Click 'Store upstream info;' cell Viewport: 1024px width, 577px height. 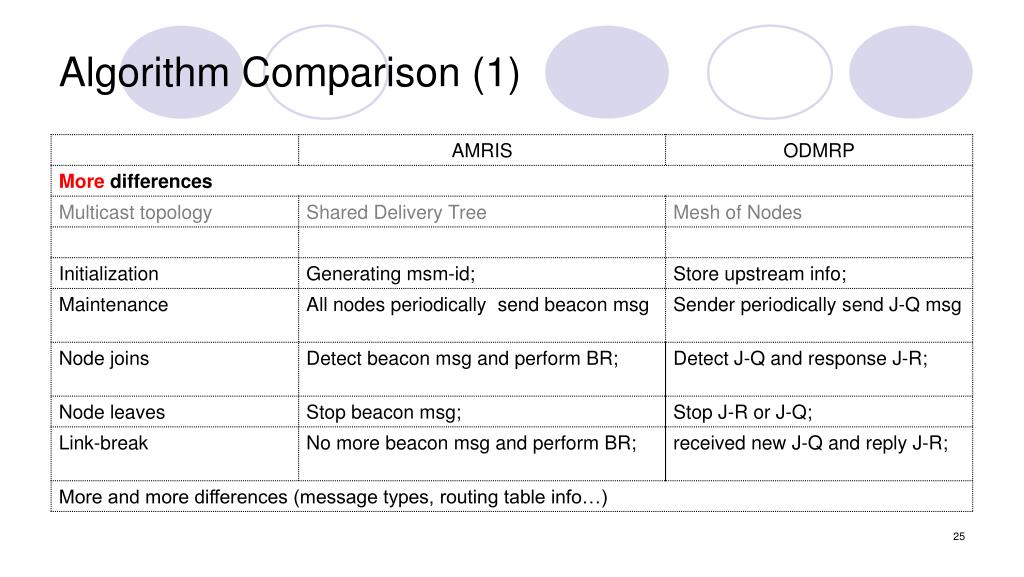(759, 274)
